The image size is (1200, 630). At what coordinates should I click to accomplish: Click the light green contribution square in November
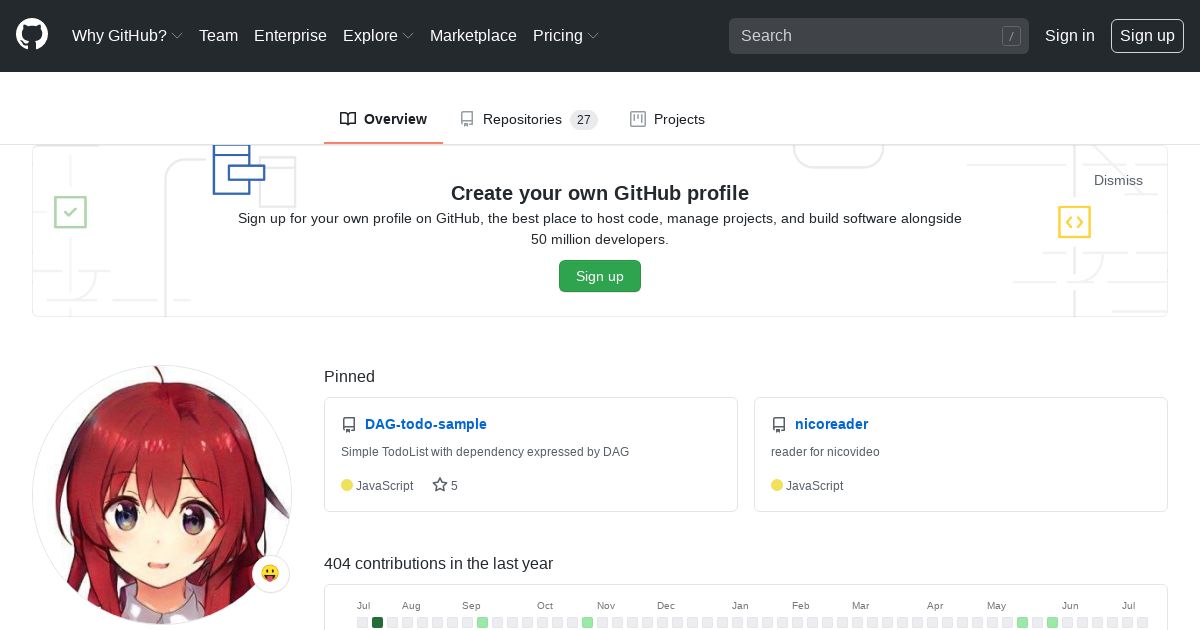click(x=588, y=622)
